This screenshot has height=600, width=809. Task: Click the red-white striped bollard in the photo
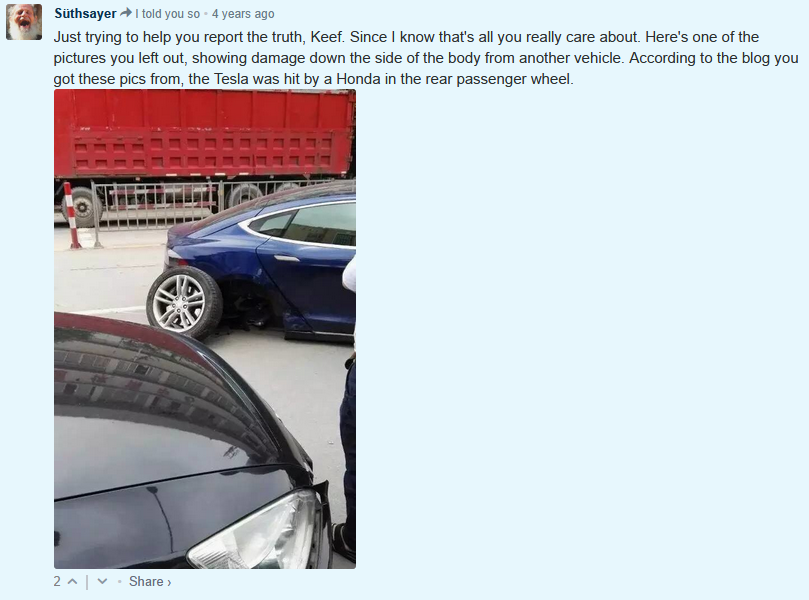72,215
